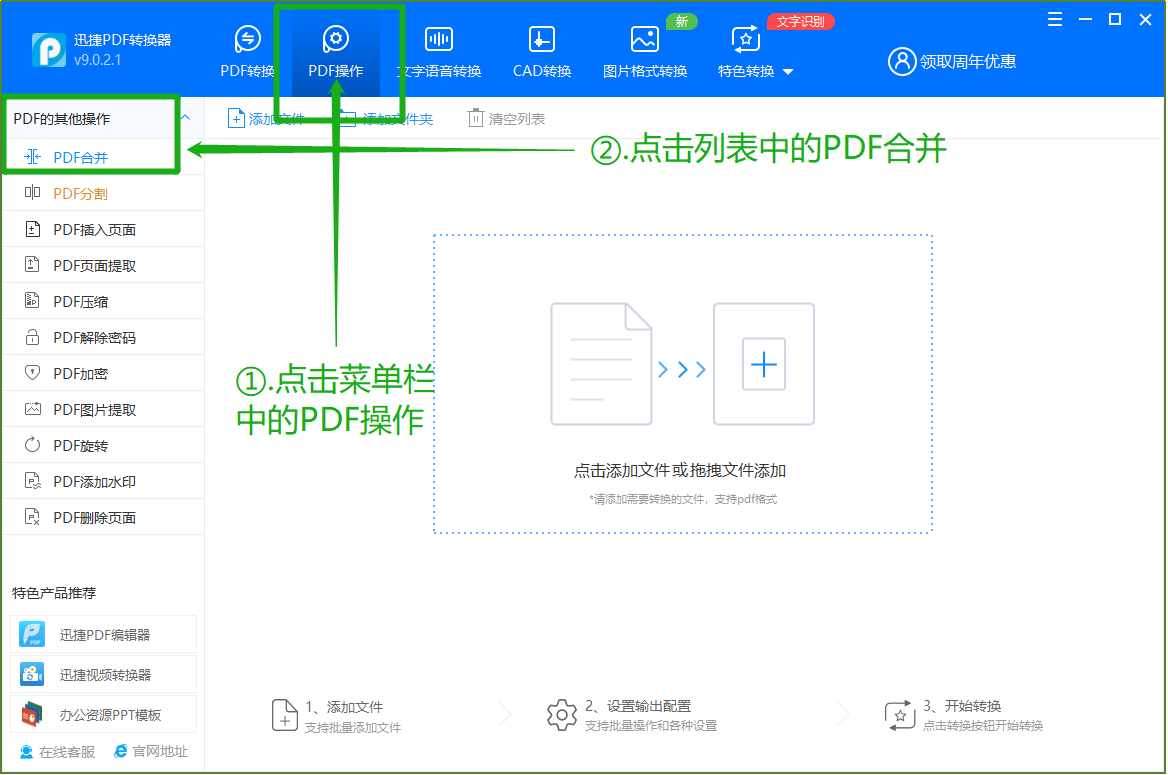Screen dimensions: 1168x775
Task: Switch to CAD转换 tab
Action: pyautogui.click(x=541, y=52)
